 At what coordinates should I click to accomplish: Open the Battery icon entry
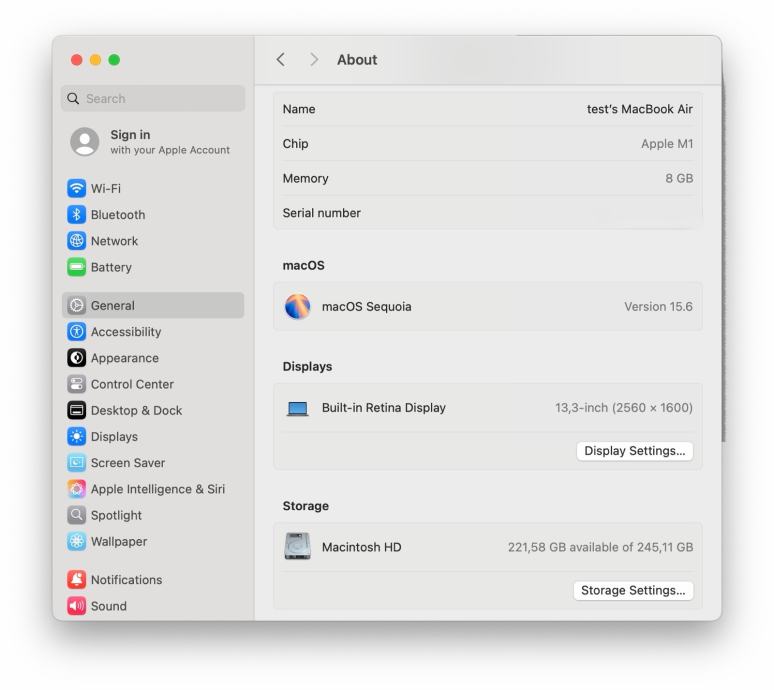coord(77,267)
